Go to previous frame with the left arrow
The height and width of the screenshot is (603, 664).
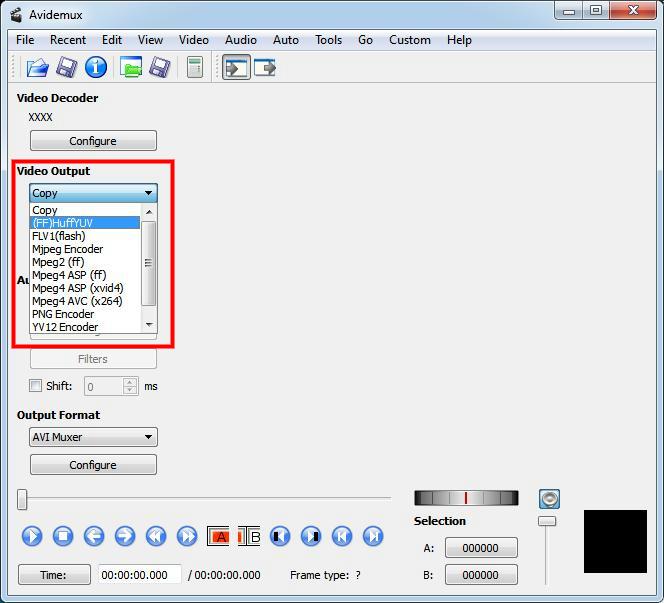tap(94, 536)
